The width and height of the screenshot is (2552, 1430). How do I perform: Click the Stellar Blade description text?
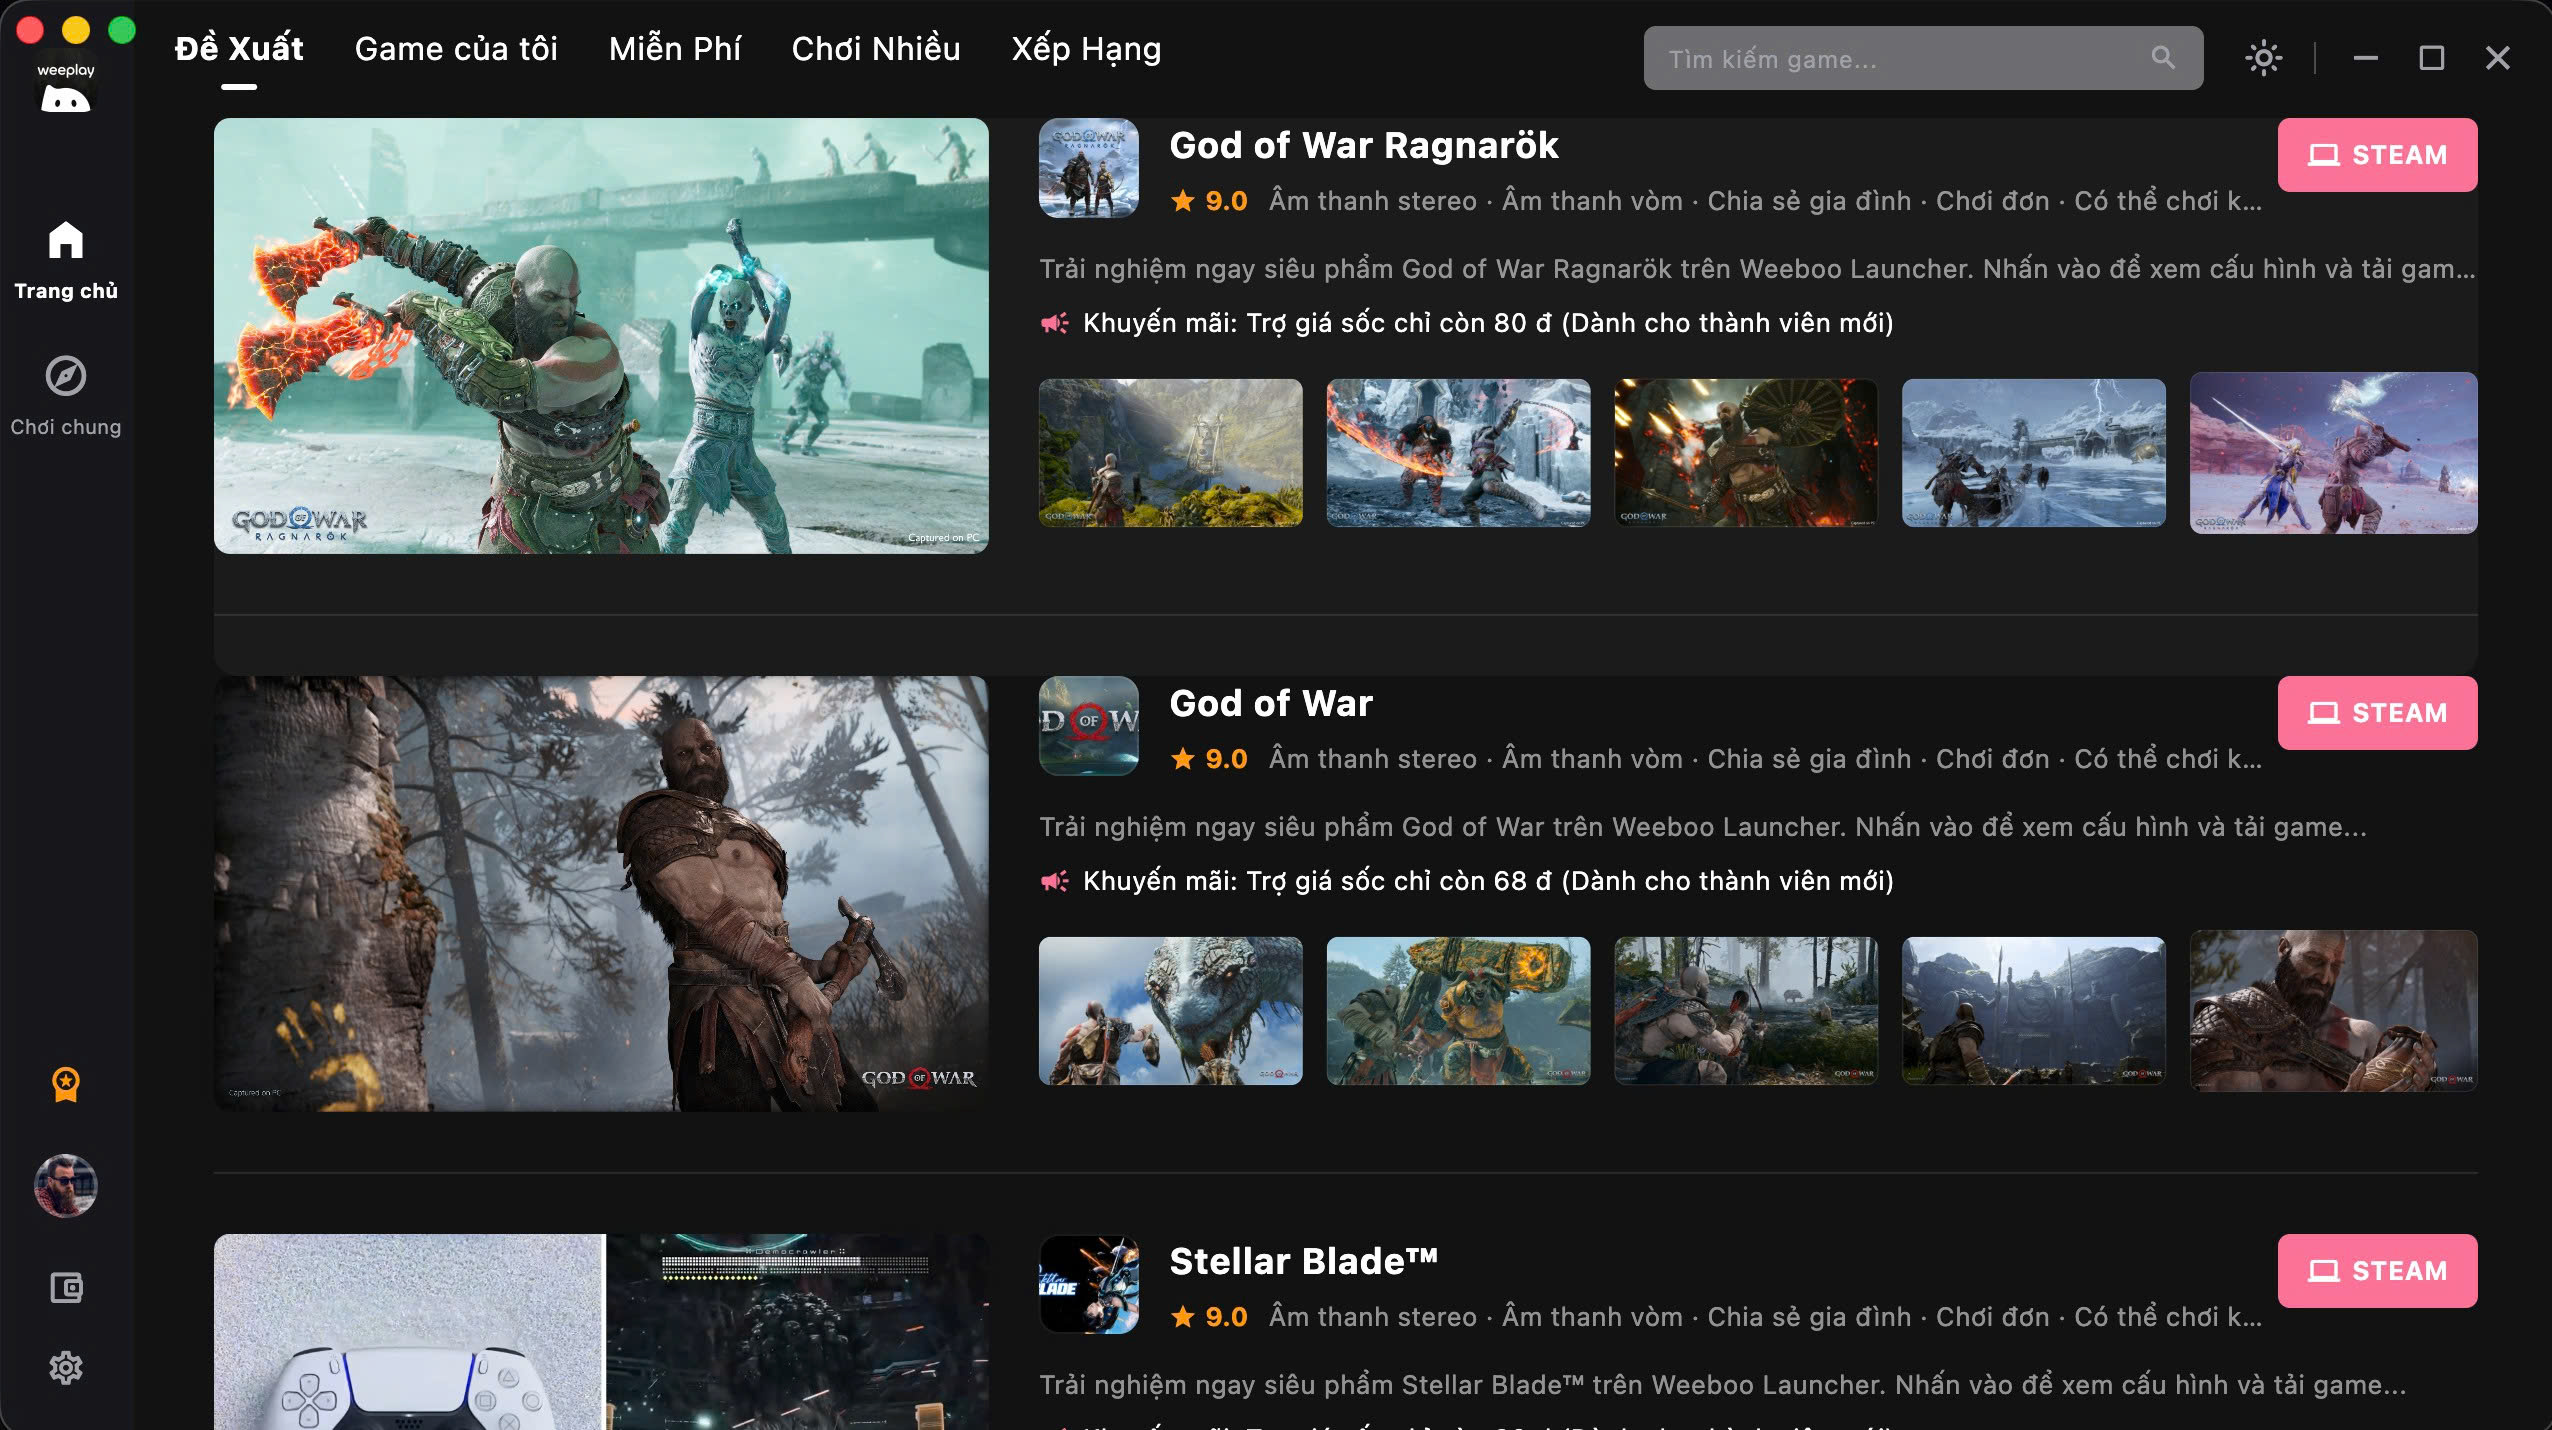pyautogui.click(x=1723, y=1385)
